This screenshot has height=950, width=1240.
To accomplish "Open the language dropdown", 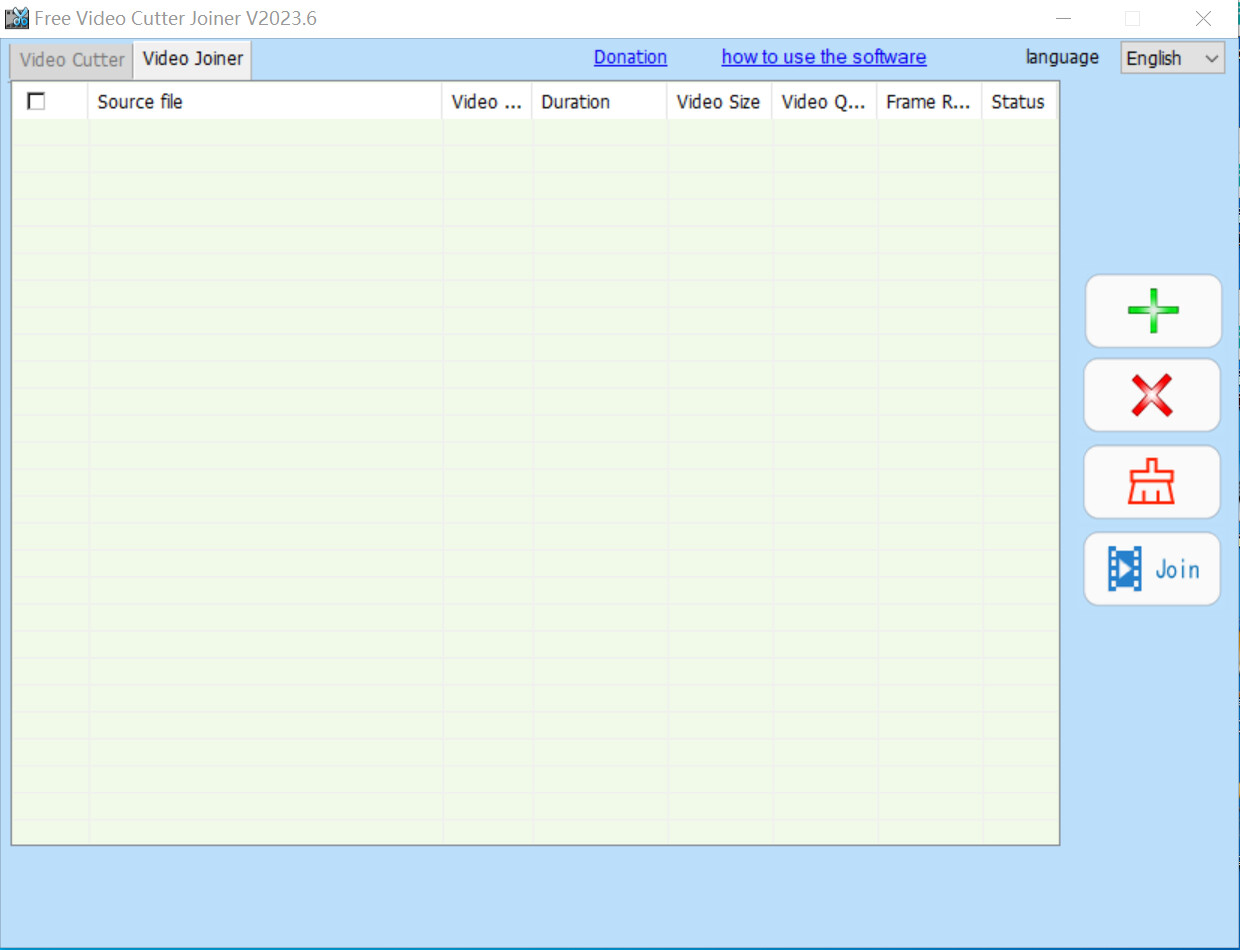I will pos(1172,58).
